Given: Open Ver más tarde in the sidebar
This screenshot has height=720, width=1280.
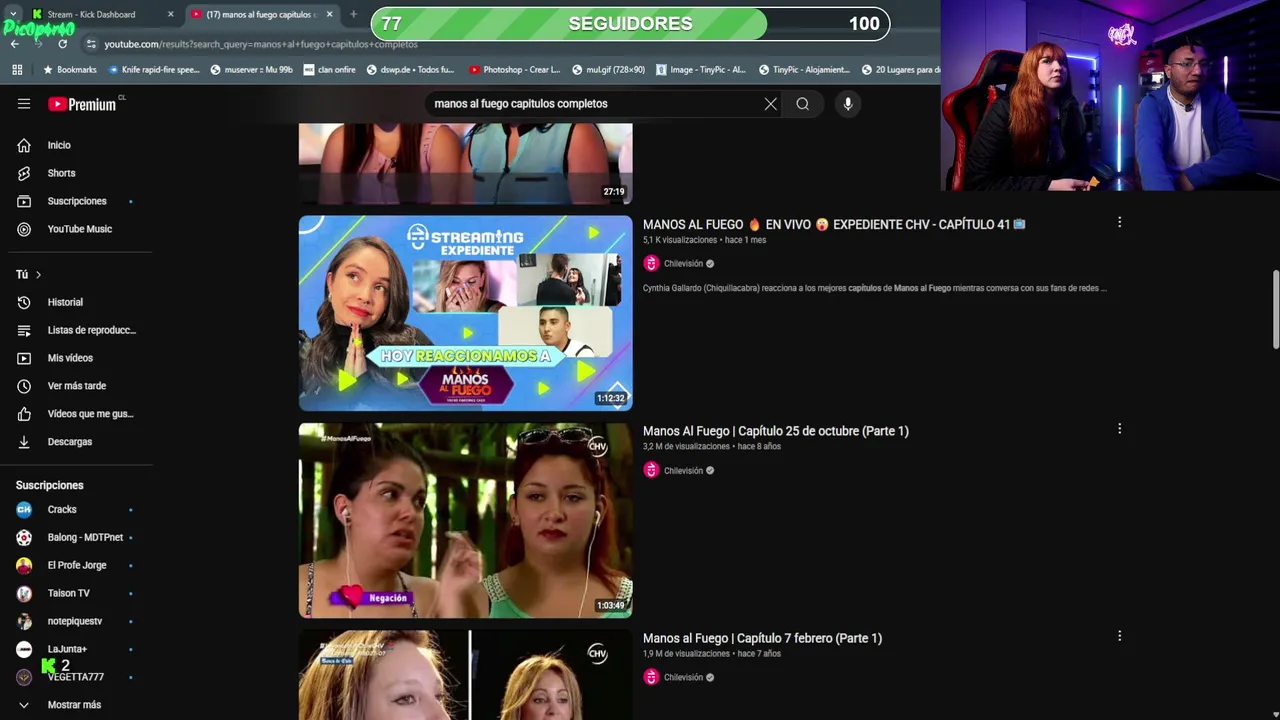Looking at the screenshot, I should (x=76, y=386).
